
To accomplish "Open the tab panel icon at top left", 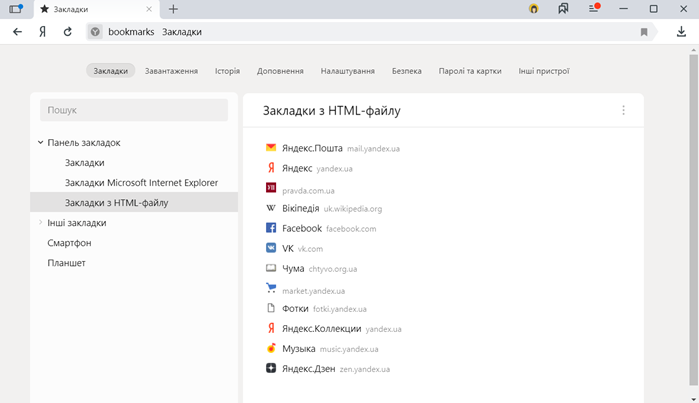I will click(x=16, y=9).
